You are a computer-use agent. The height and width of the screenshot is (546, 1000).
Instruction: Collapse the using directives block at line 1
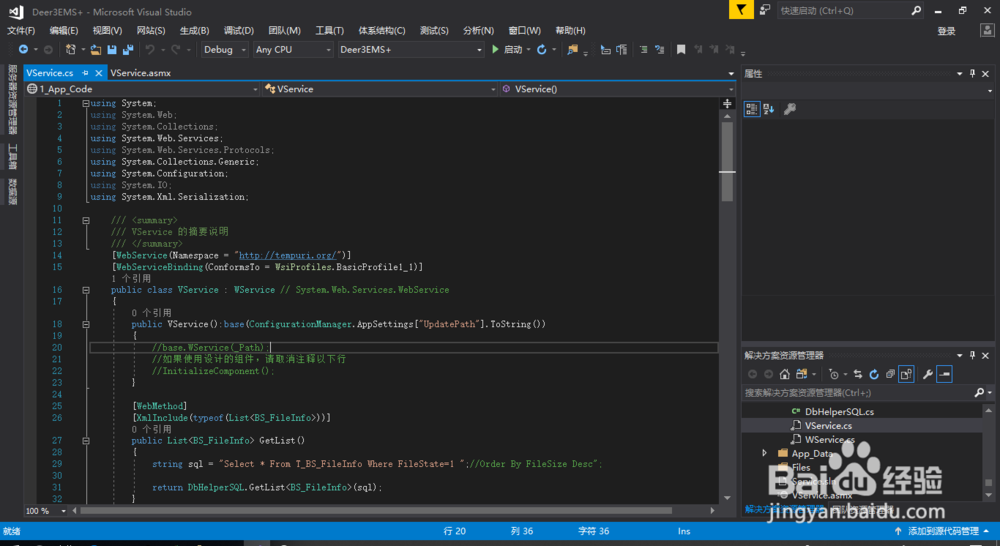coord(85,103)
